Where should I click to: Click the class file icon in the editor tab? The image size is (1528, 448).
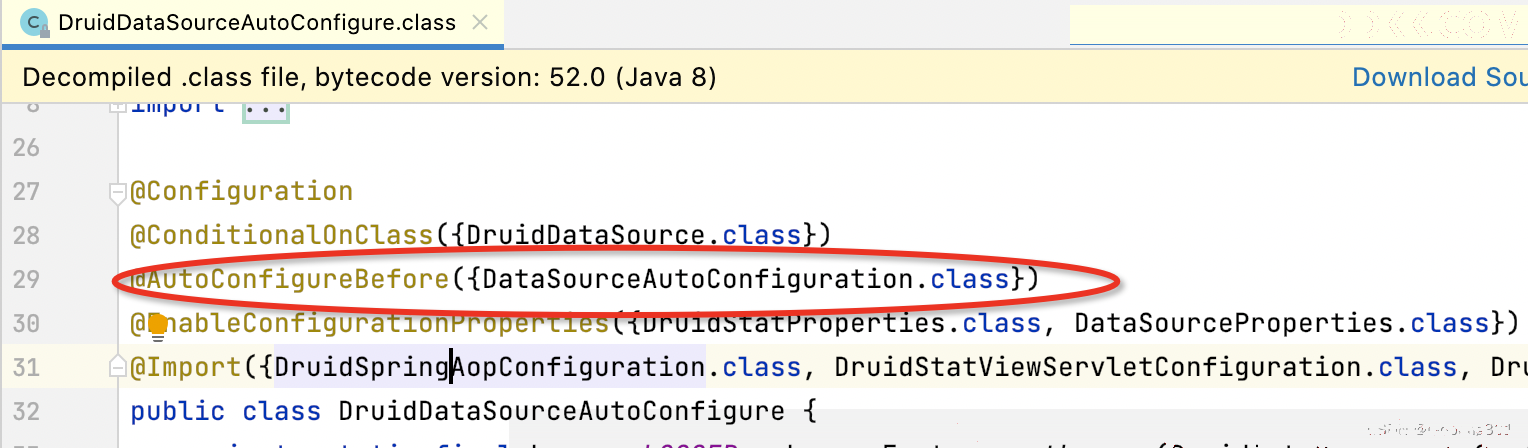[x=34, y=21]
